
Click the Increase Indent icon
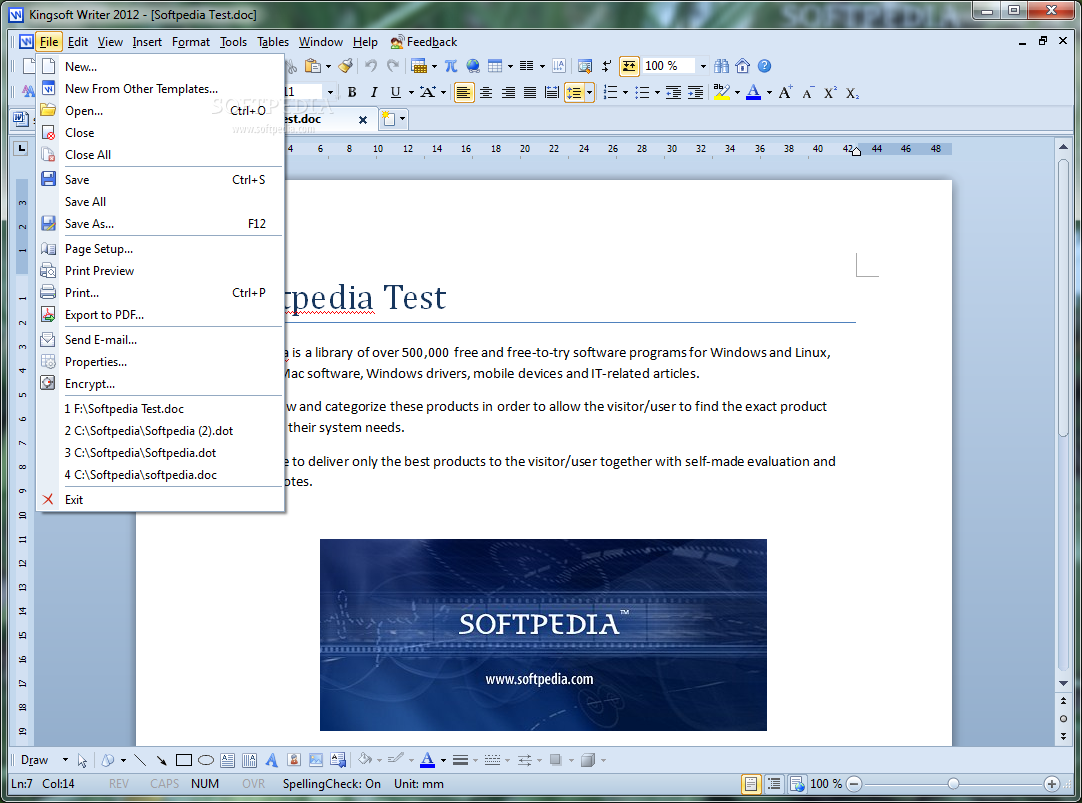(x=696, y=92)
